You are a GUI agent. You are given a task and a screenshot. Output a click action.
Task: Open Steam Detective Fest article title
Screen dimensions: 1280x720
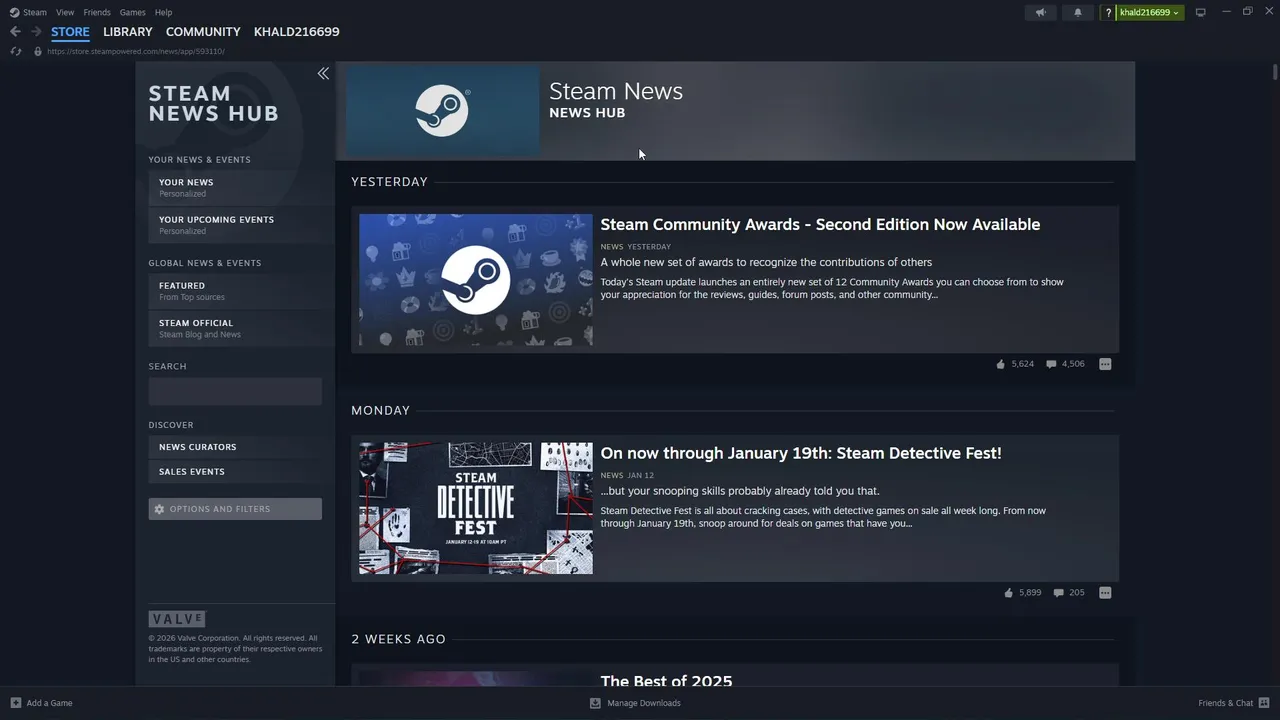801,453
